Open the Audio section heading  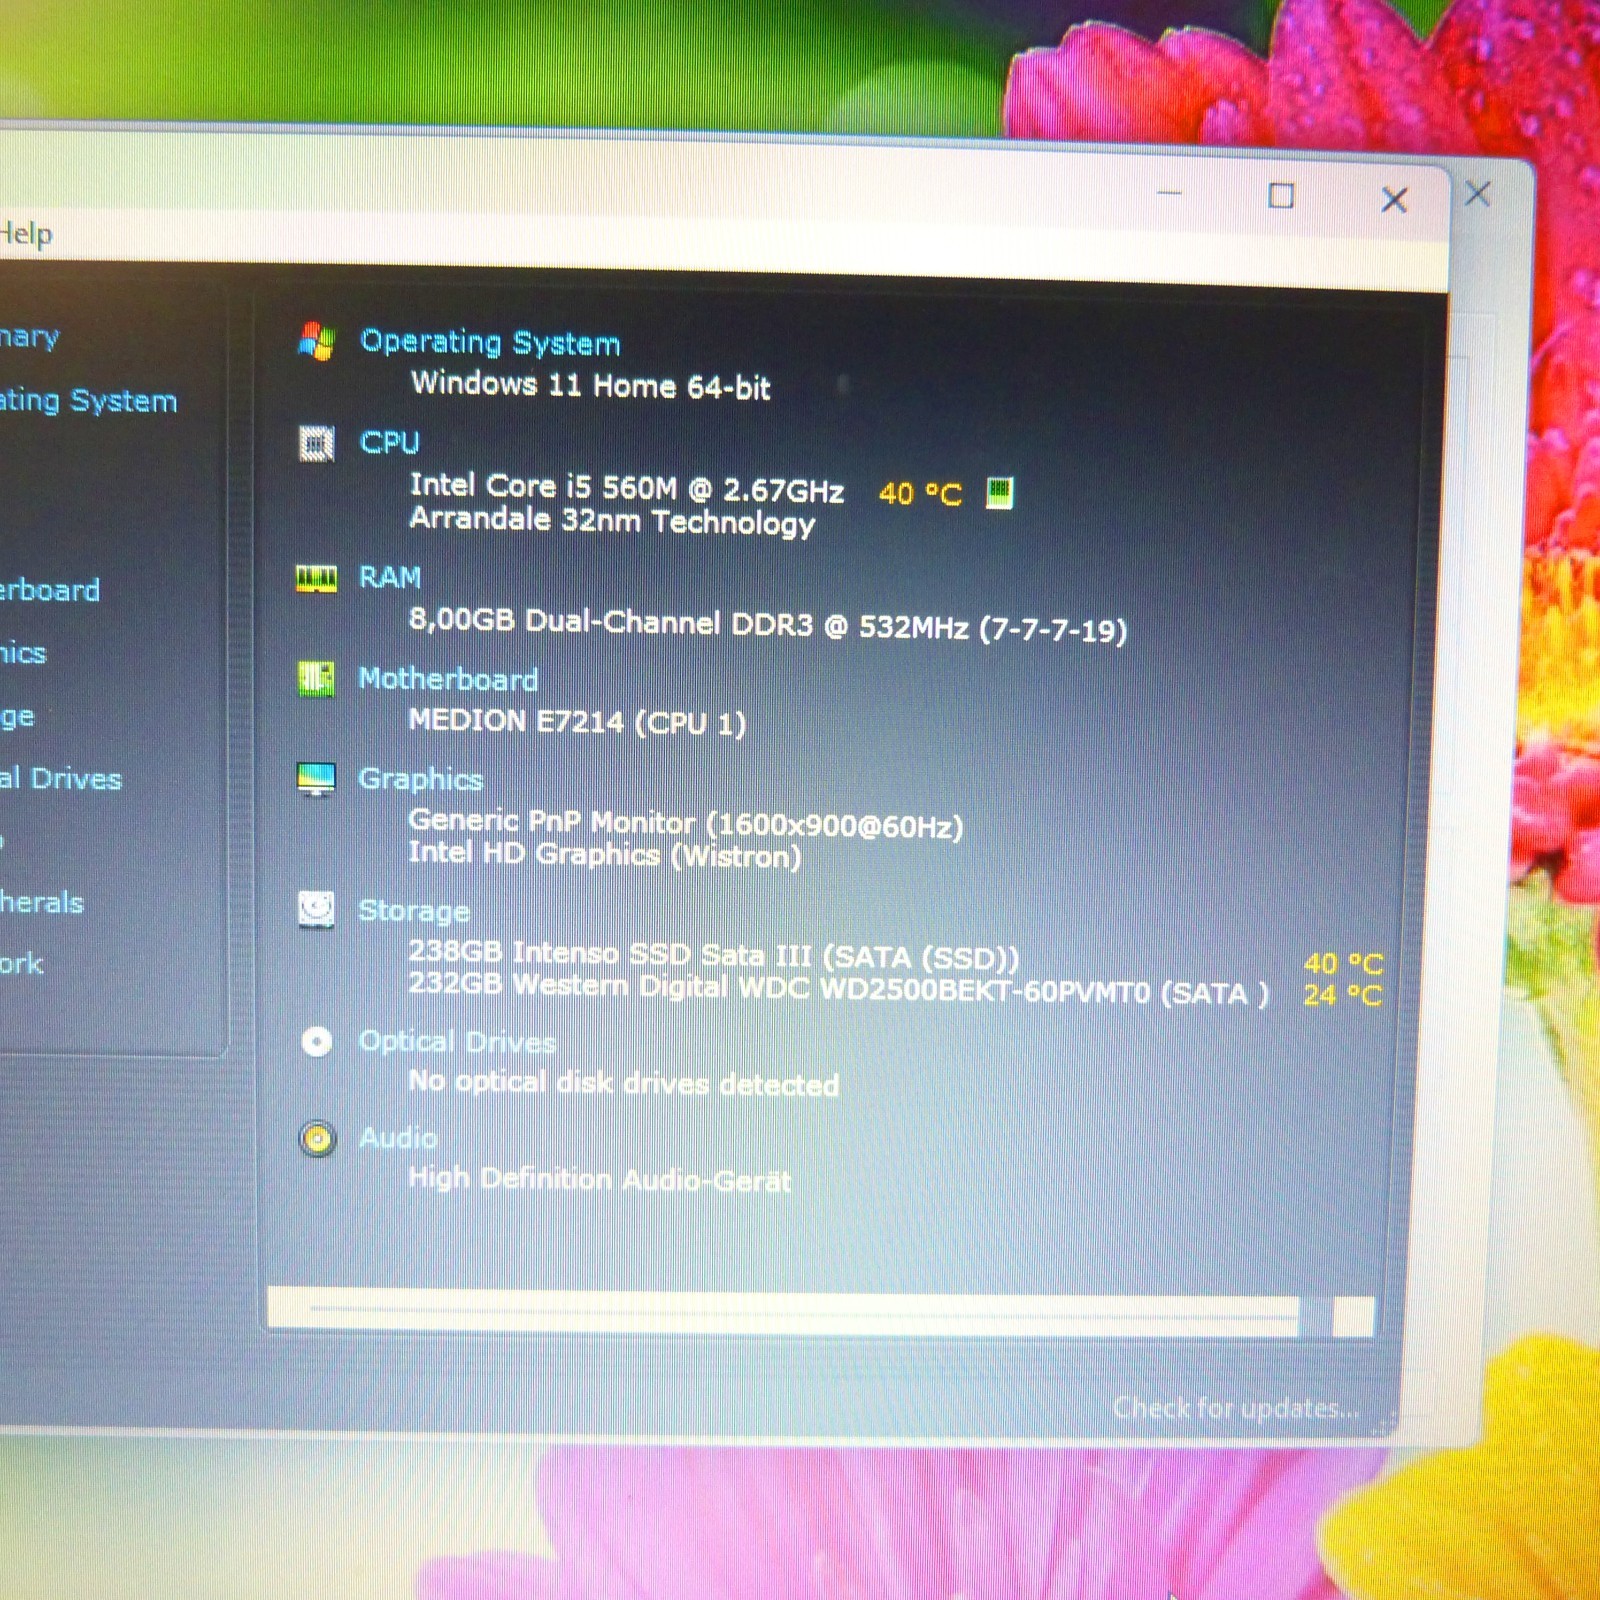point(398,1138)
